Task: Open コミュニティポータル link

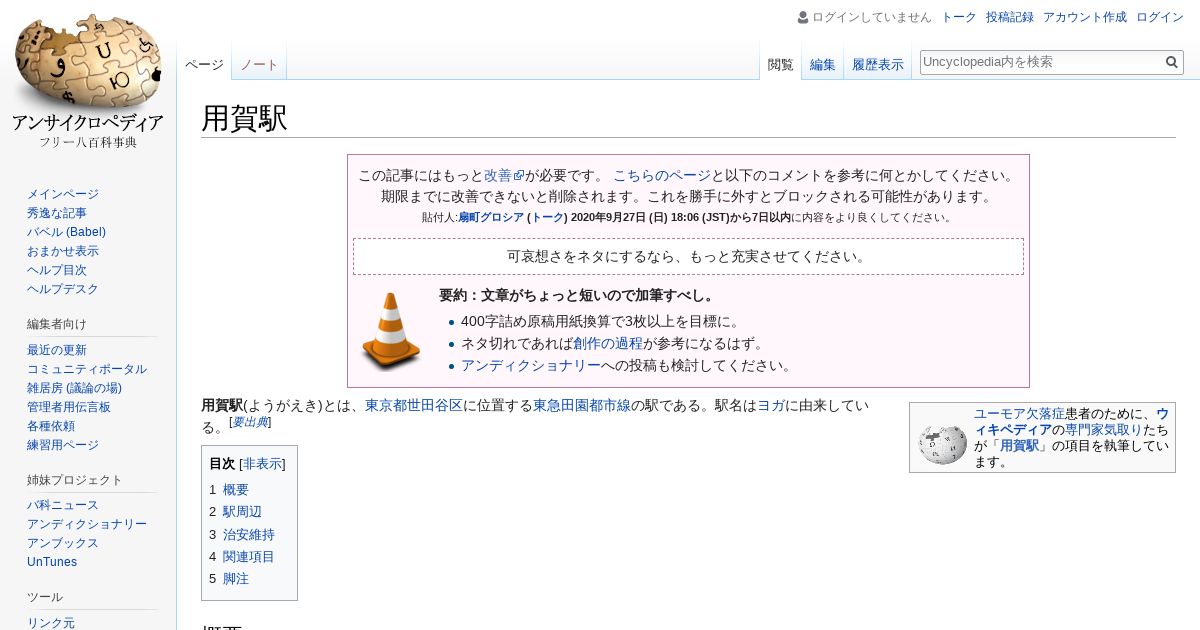Action: 87,369
